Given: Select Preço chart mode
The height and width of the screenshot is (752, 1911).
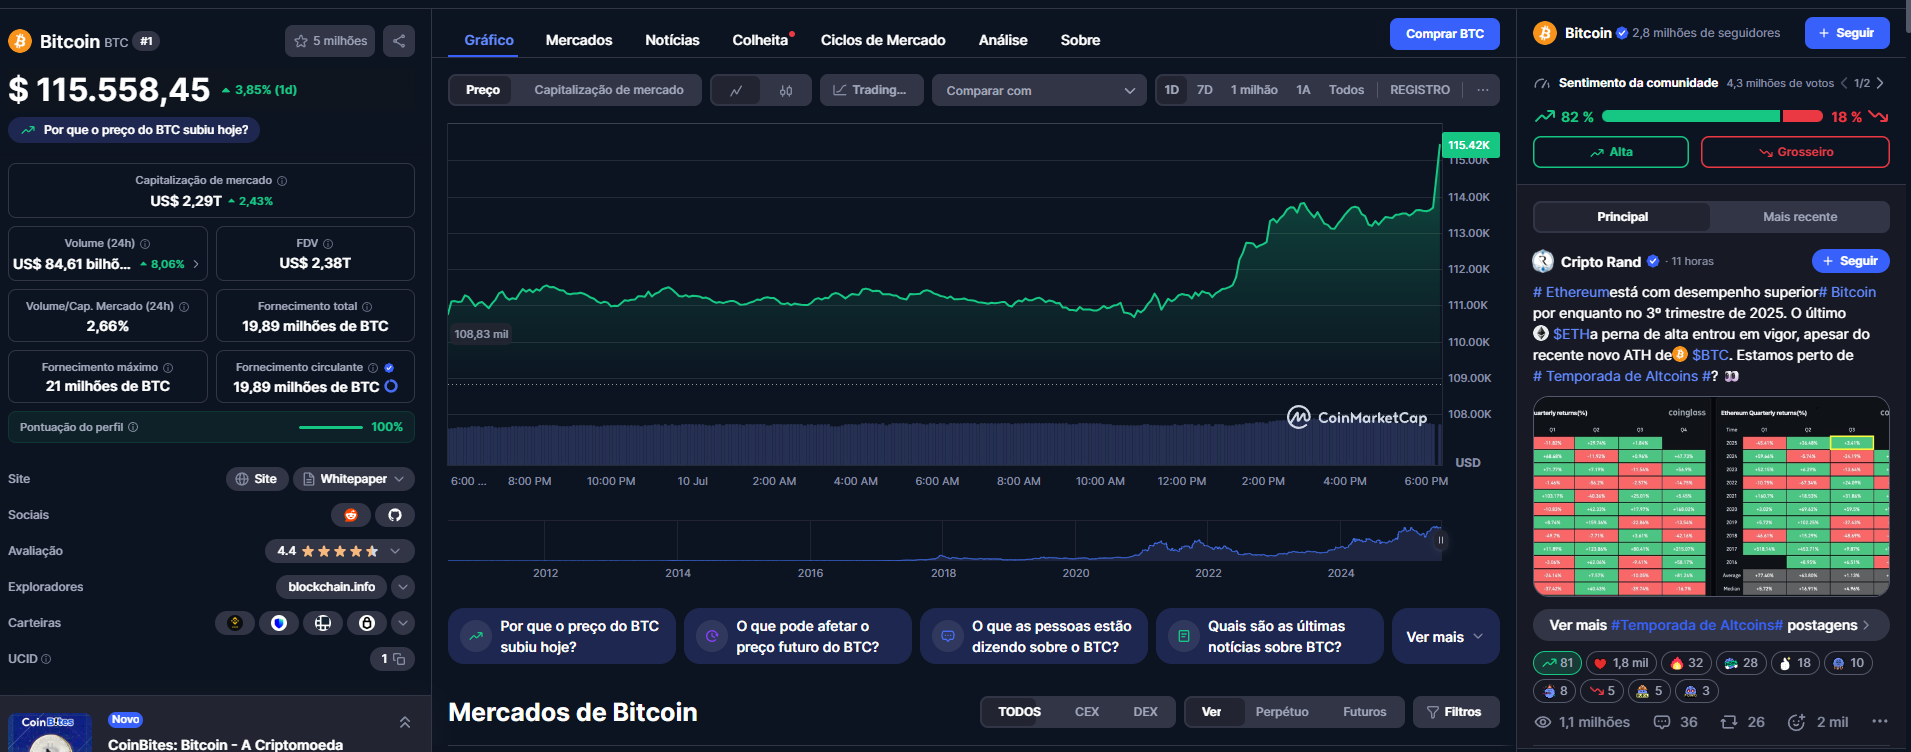Looking at the screenshot, I should (482, 90).
